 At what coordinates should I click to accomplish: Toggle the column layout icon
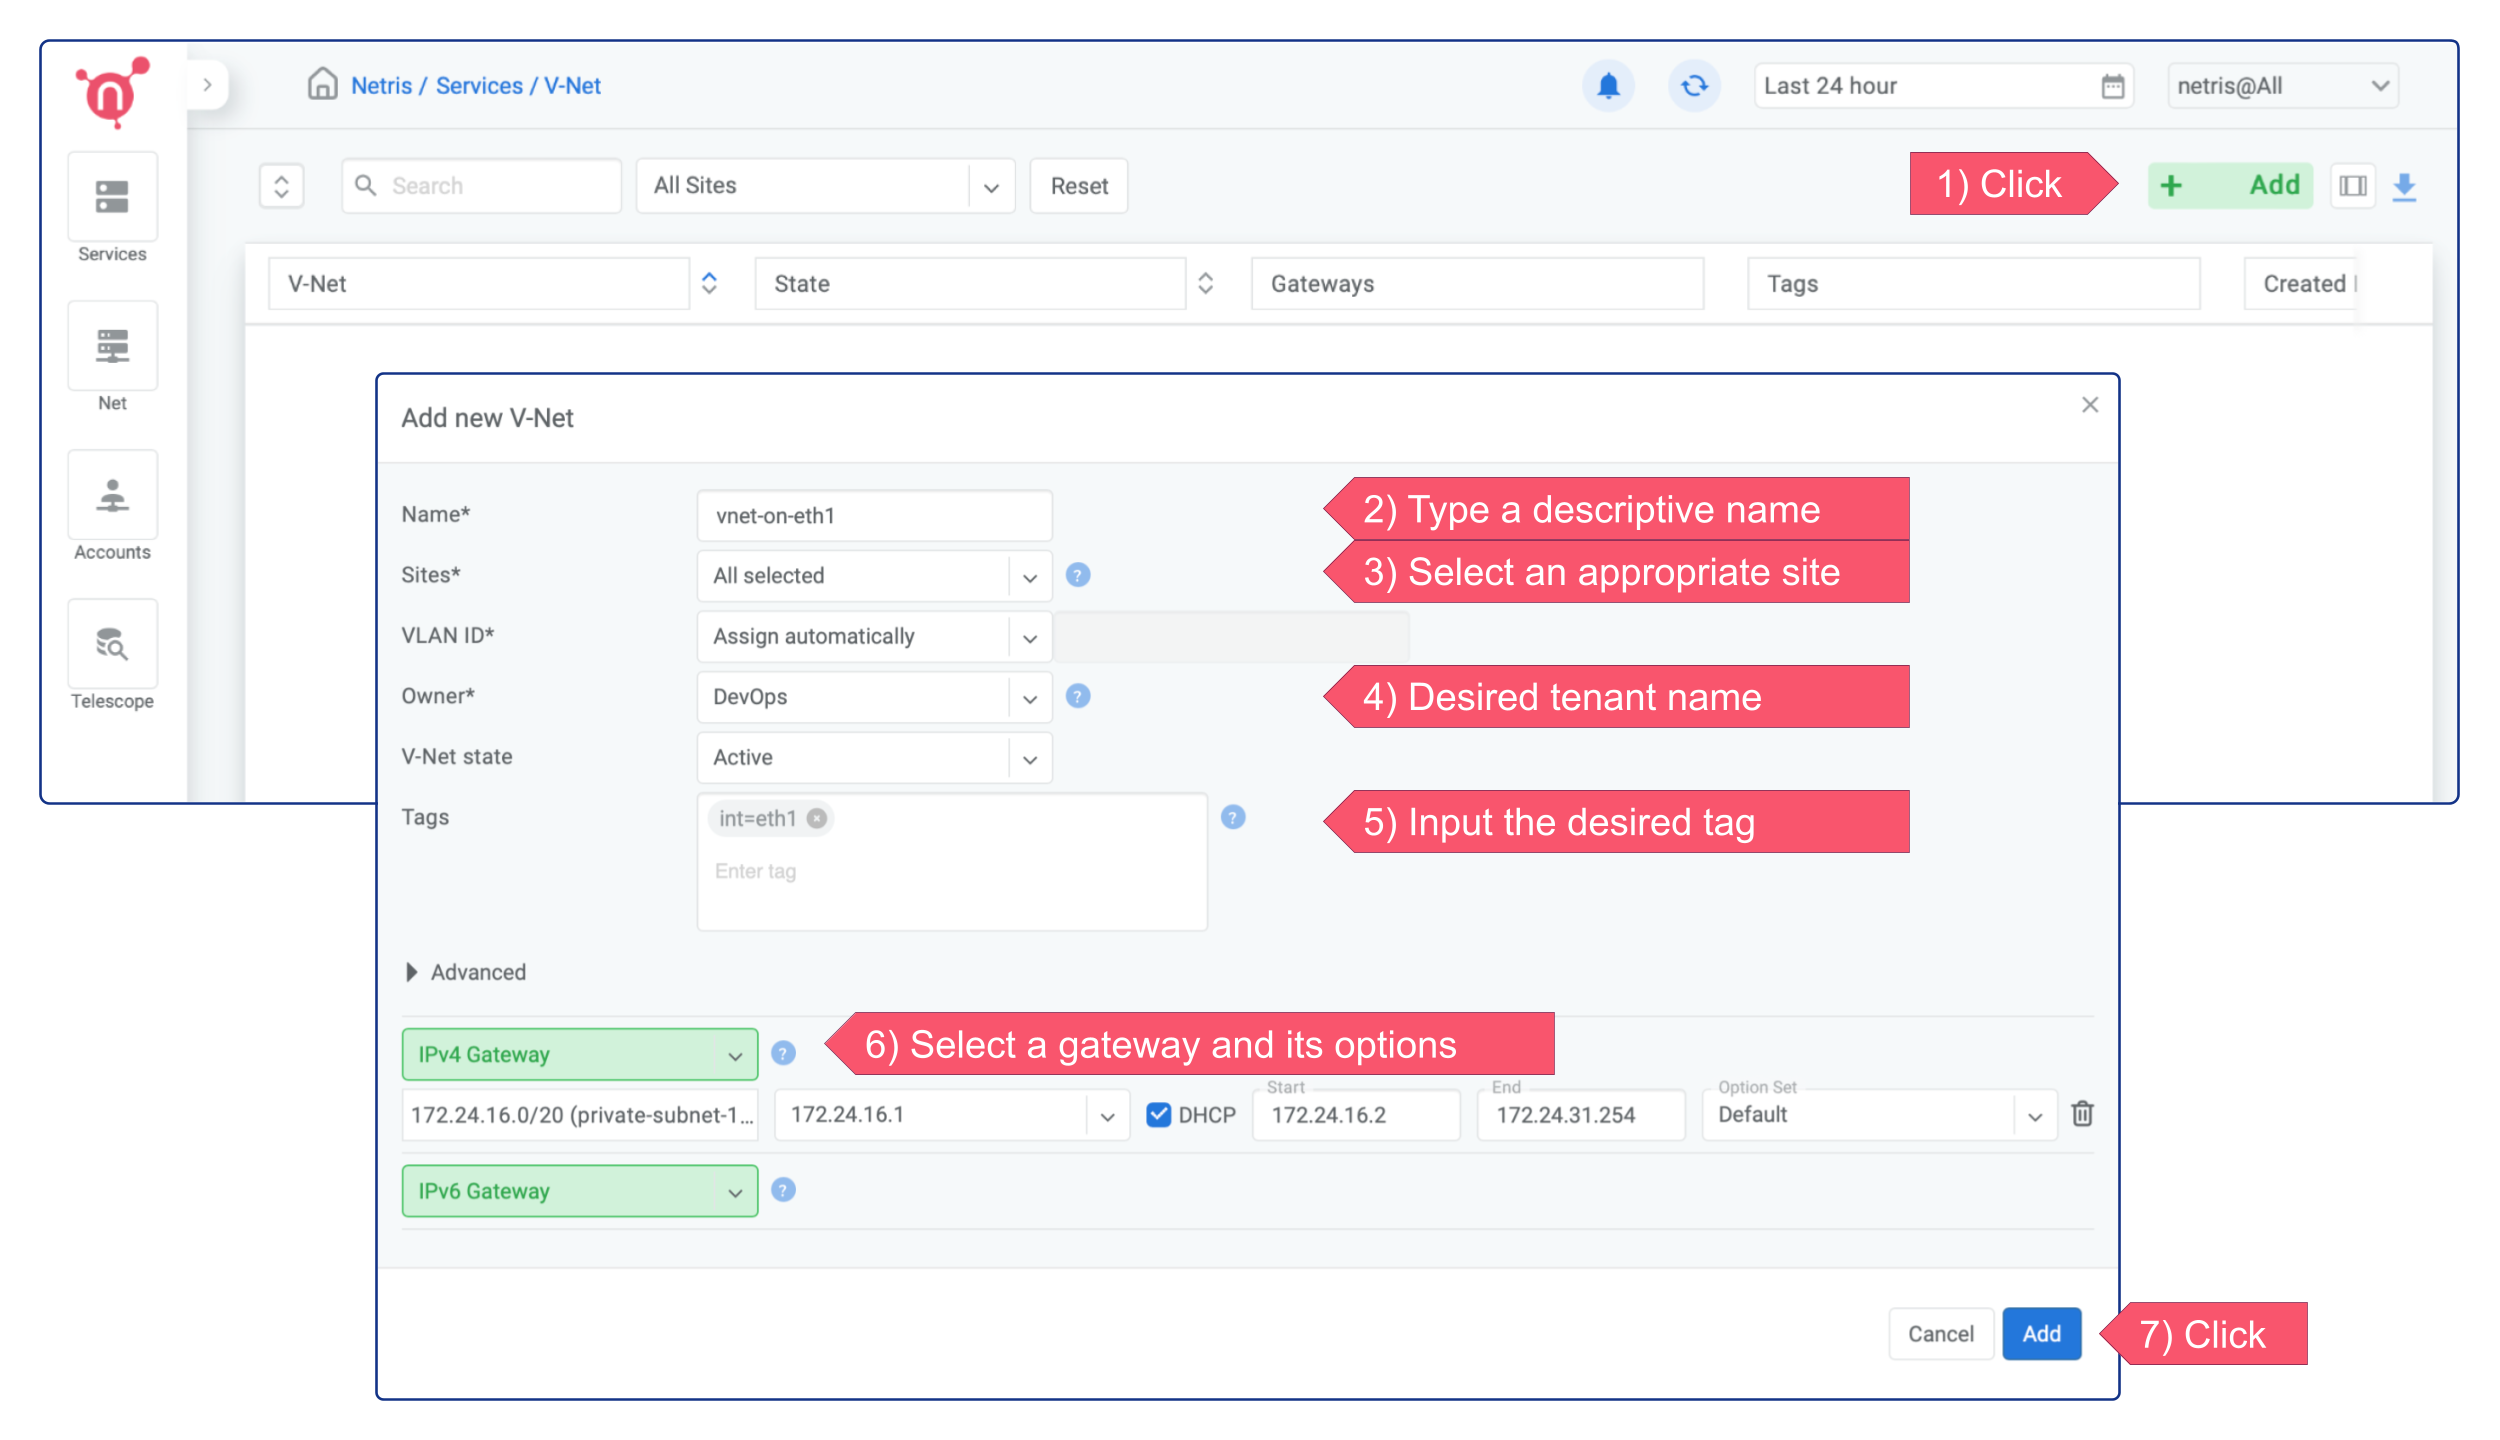(2352, 186)
